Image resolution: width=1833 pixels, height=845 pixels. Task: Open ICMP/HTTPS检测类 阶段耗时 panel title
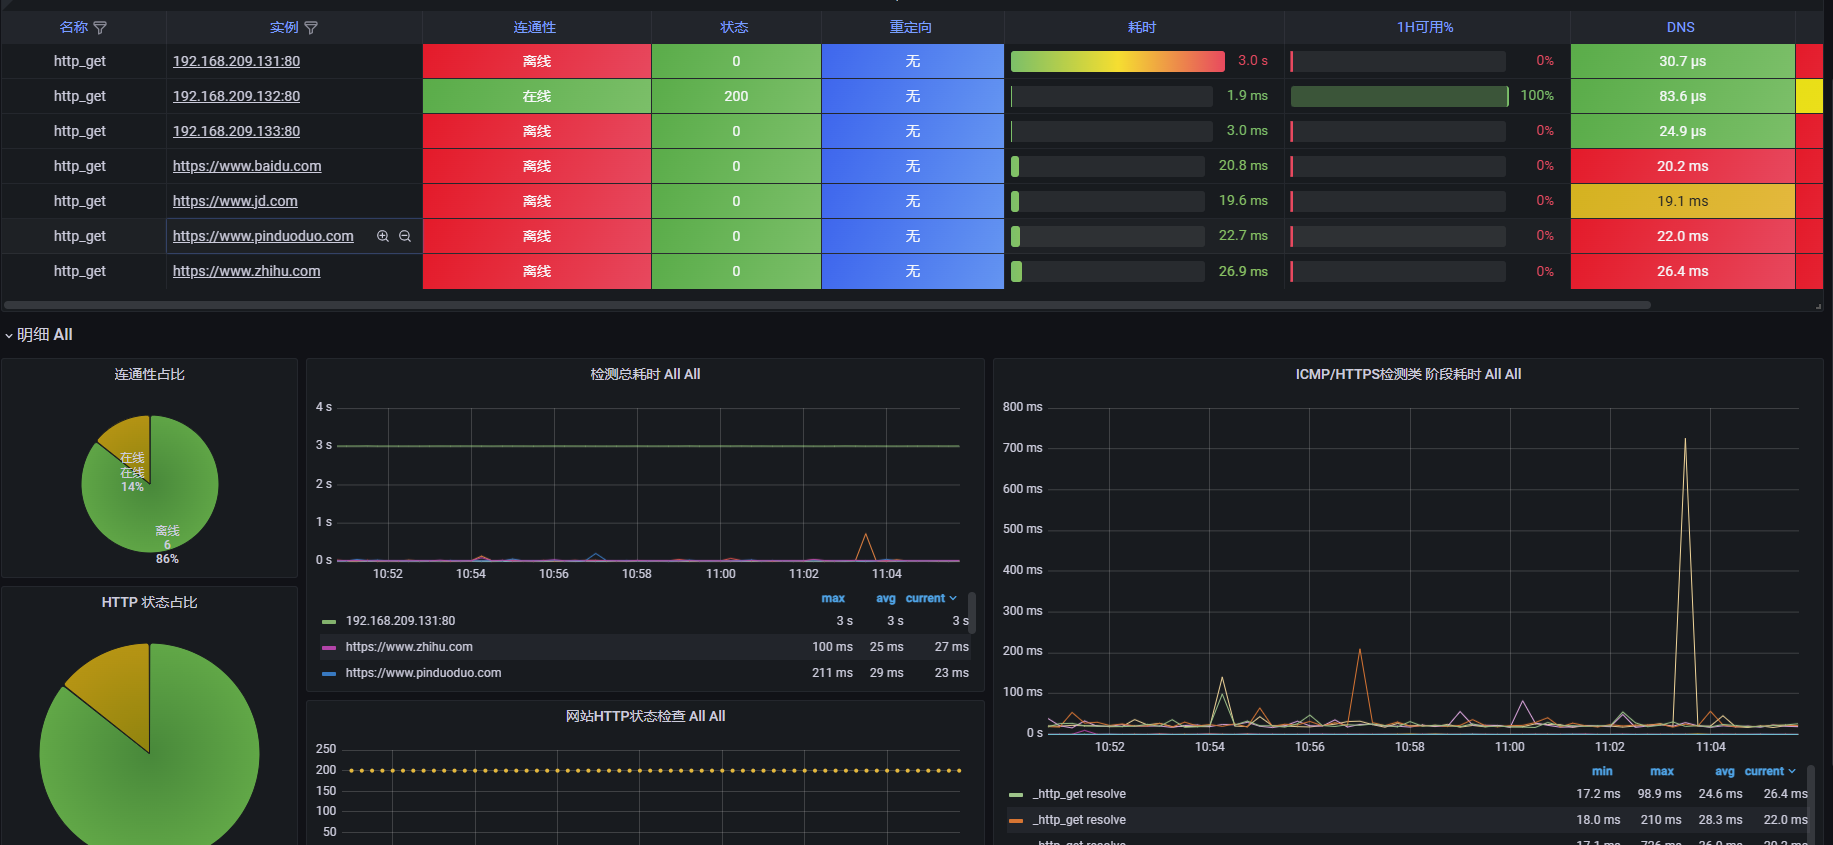(1408, 374)
